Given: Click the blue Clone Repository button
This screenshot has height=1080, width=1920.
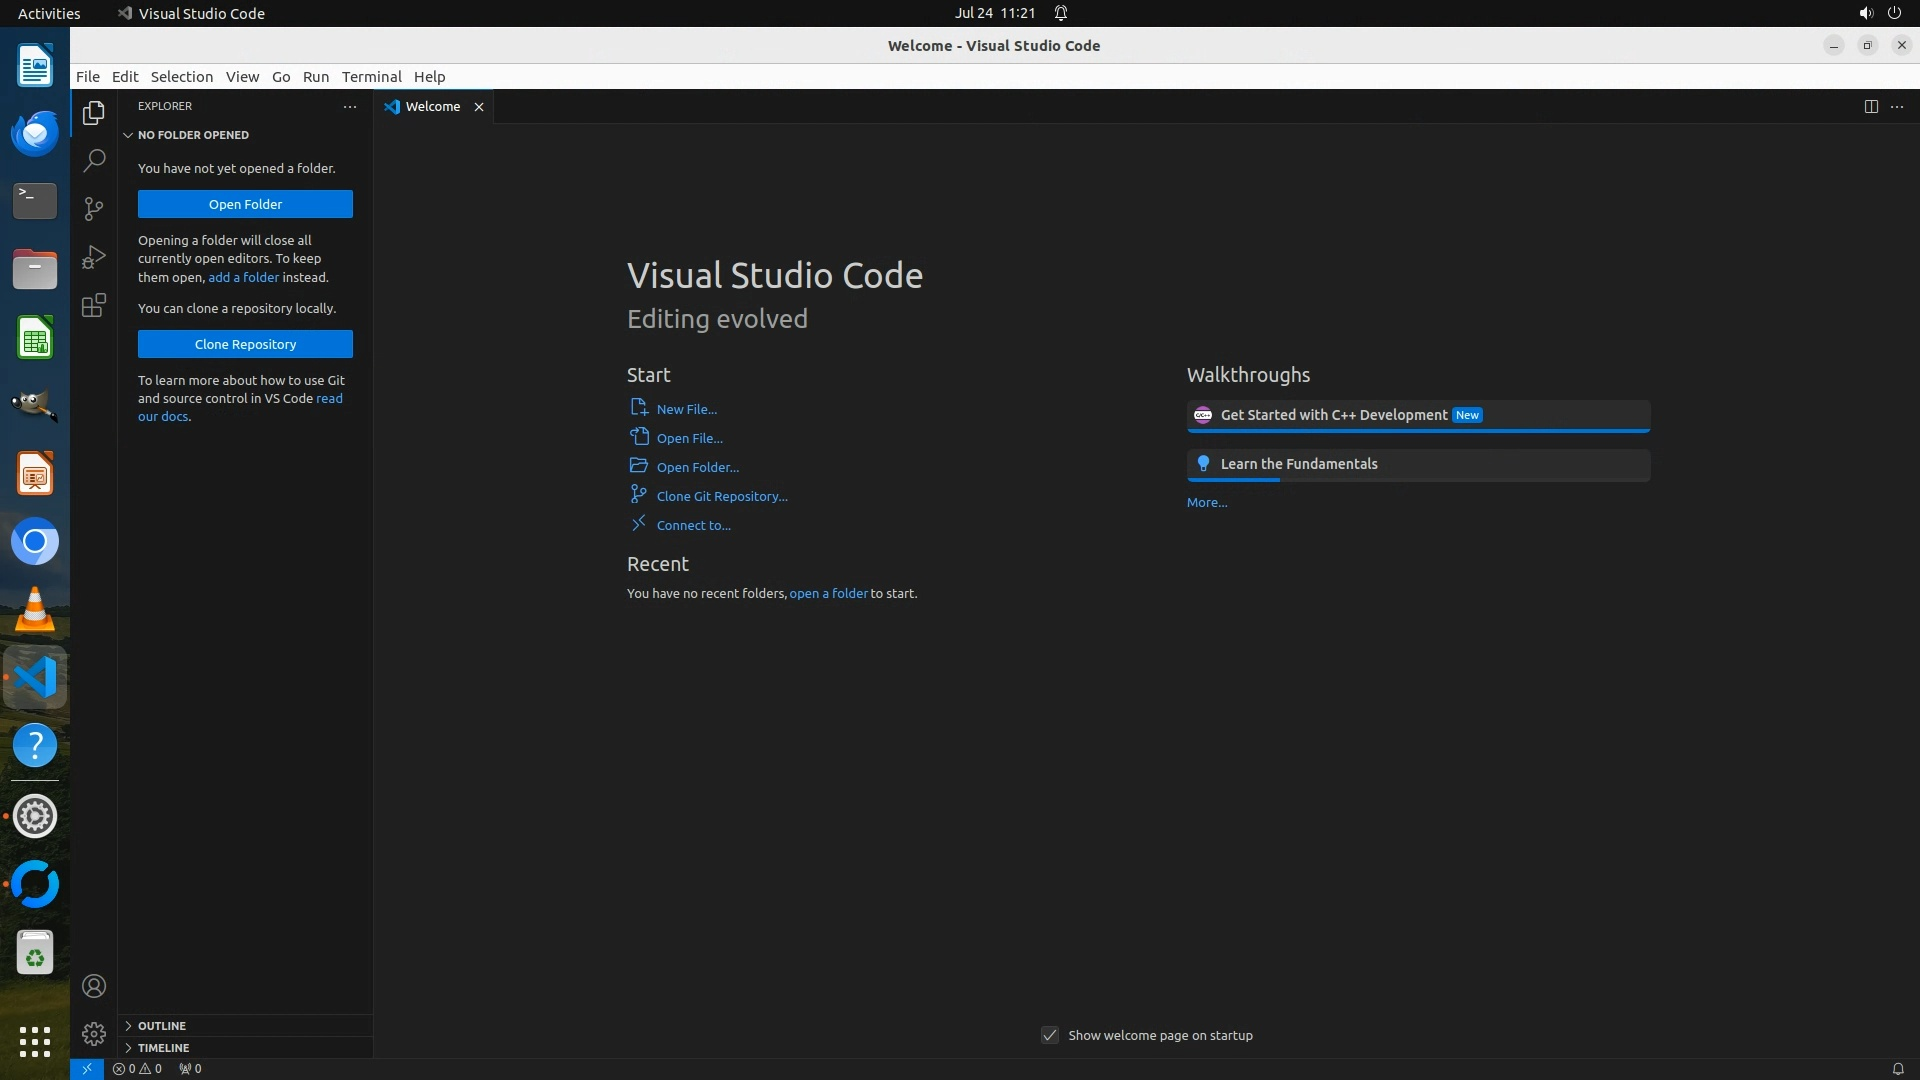Looking at the screenshot, I should (x=245, y=344).
